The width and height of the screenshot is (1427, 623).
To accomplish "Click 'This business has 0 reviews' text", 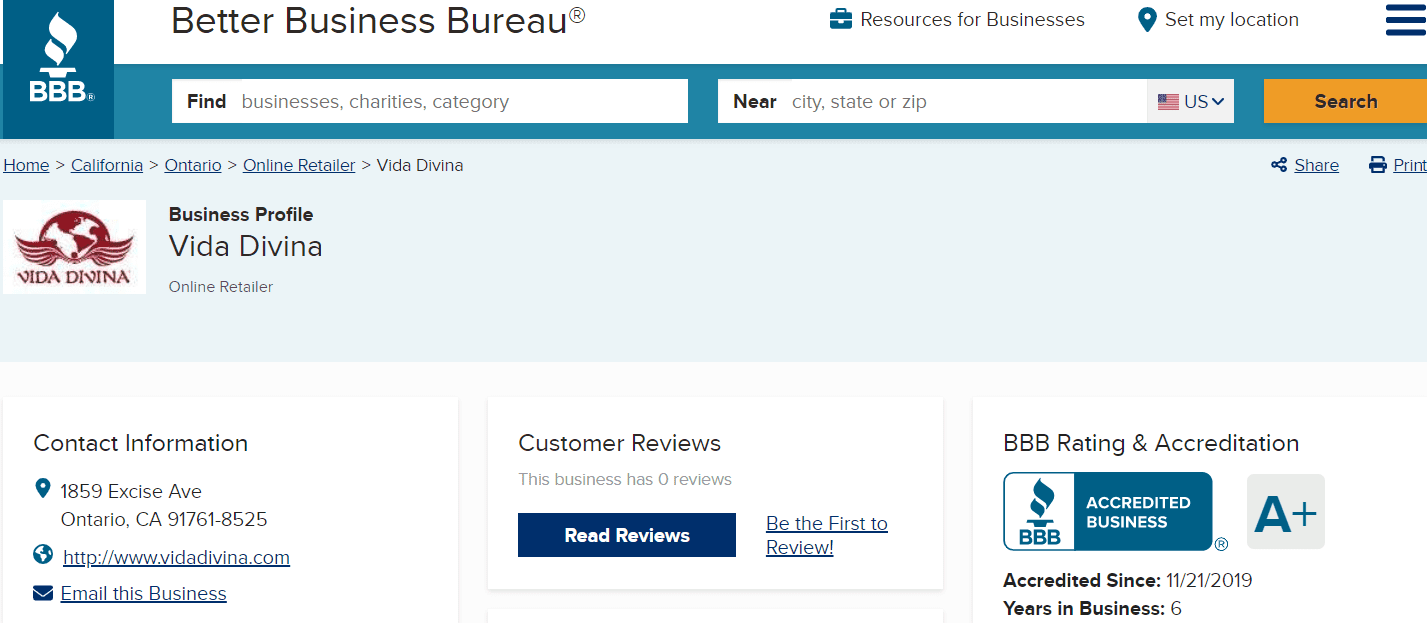I will pyautogui.click(x=625, y=479).
